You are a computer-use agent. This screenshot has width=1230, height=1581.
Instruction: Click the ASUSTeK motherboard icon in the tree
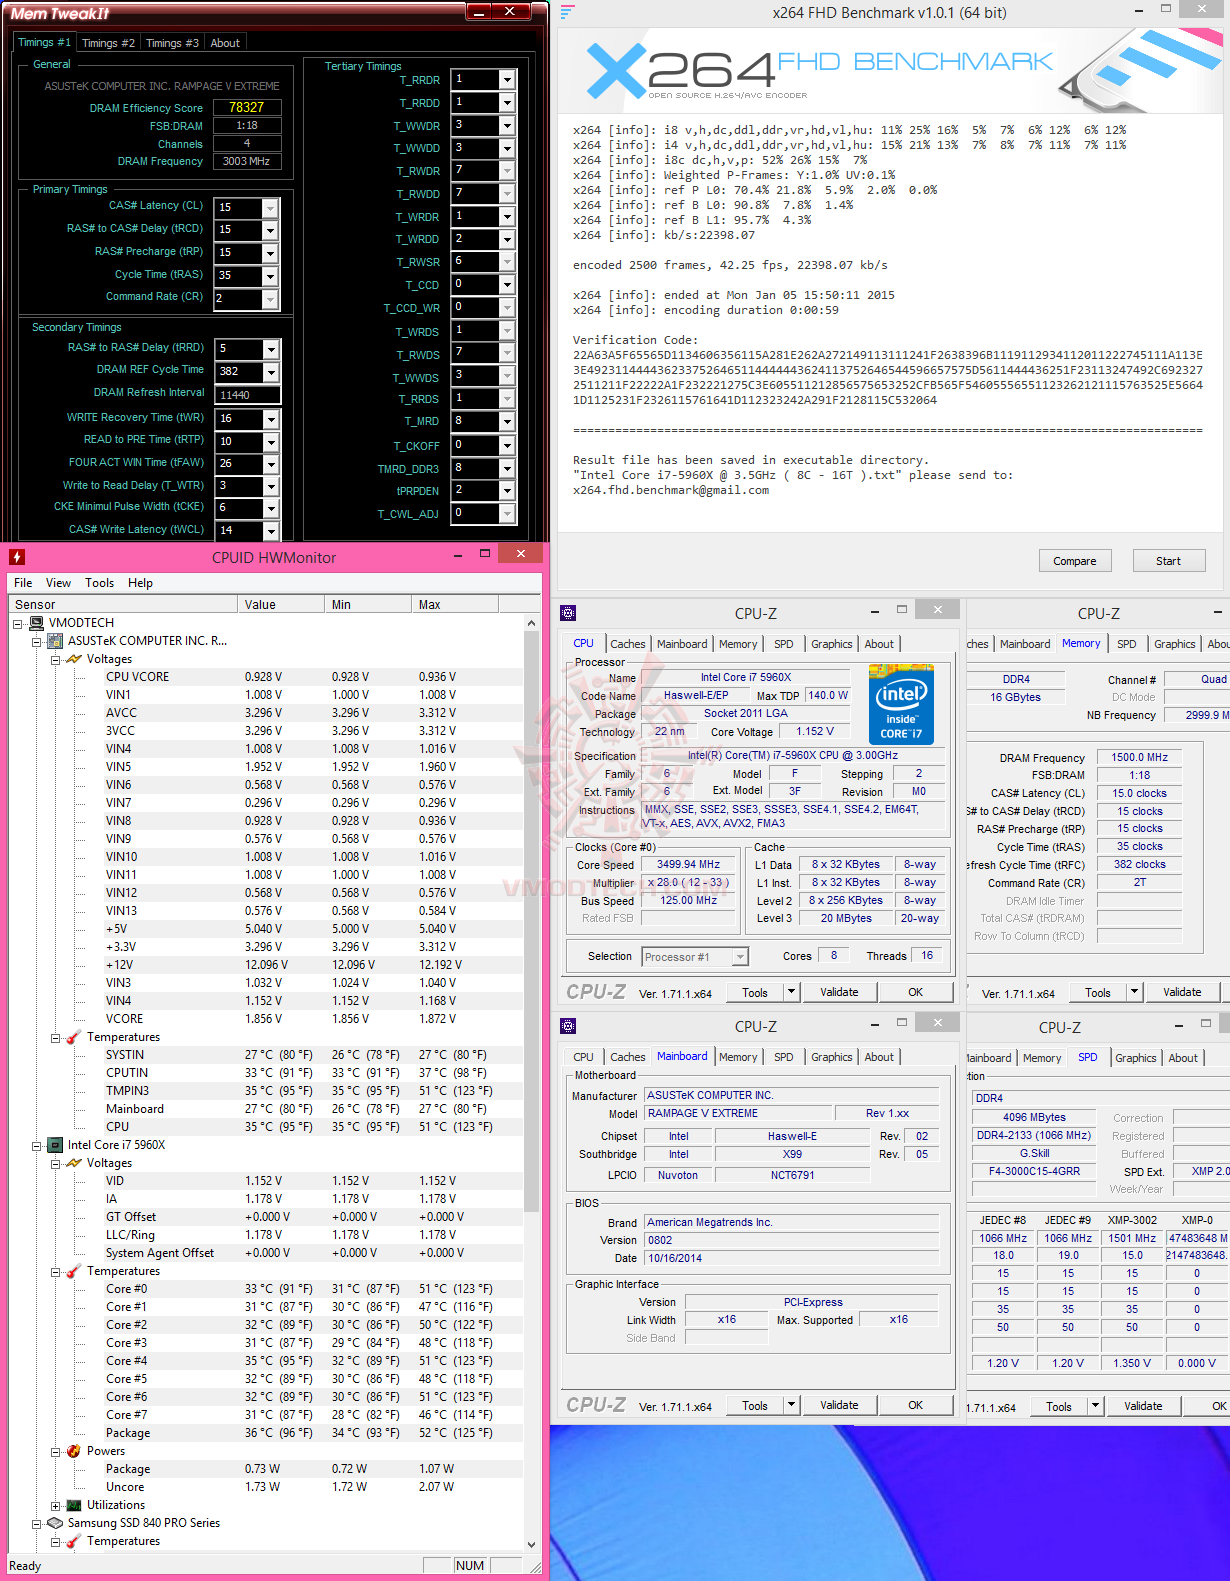[56, 641]
